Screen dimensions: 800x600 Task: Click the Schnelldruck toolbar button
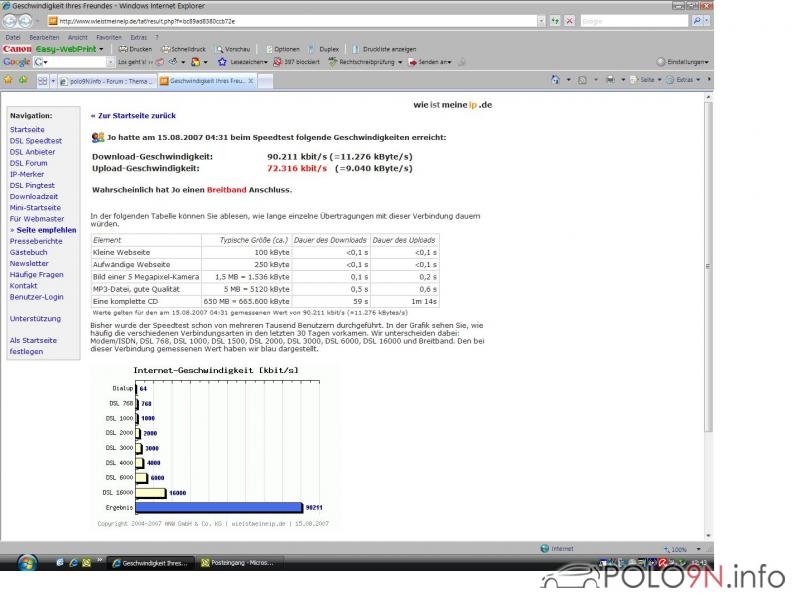click(184, 49)
